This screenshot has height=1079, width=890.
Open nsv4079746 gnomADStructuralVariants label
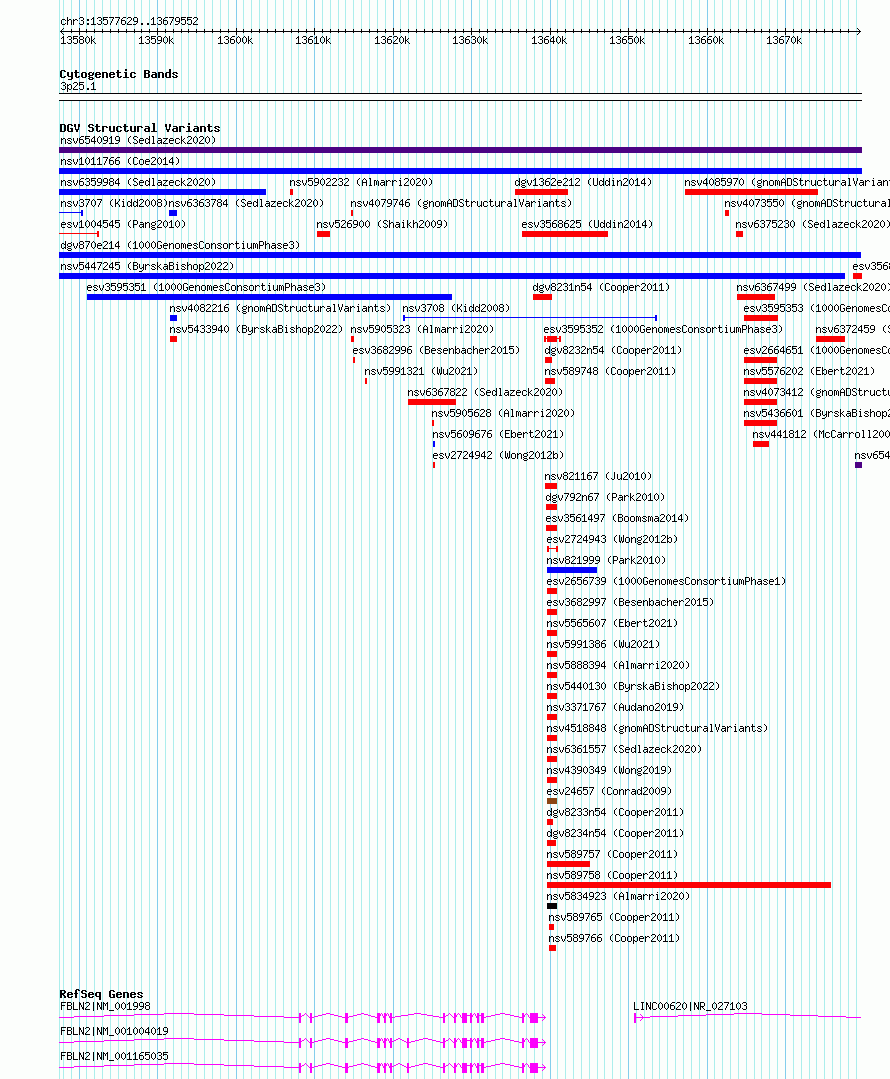point(461,203)
